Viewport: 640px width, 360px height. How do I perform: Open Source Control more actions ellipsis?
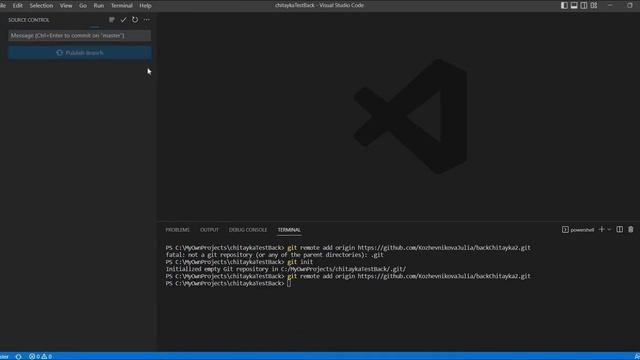pyautogui.click(x=147, y=20)
